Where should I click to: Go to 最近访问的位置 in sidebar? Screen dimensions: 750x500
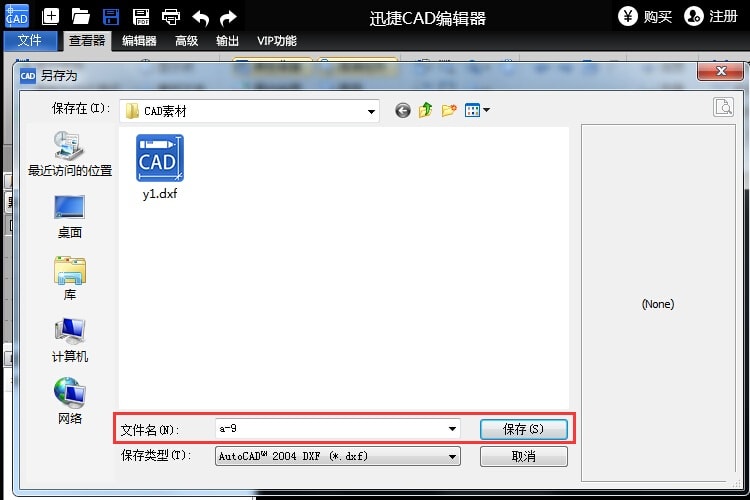(x=70, y=154)
